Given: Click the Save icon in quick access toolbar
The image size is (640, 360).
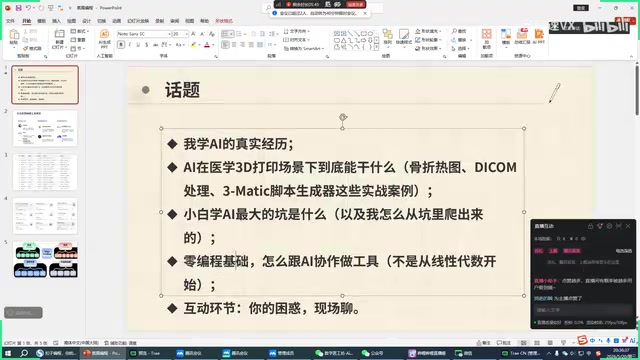Looking at the screenshot, I should pos(18,8).
